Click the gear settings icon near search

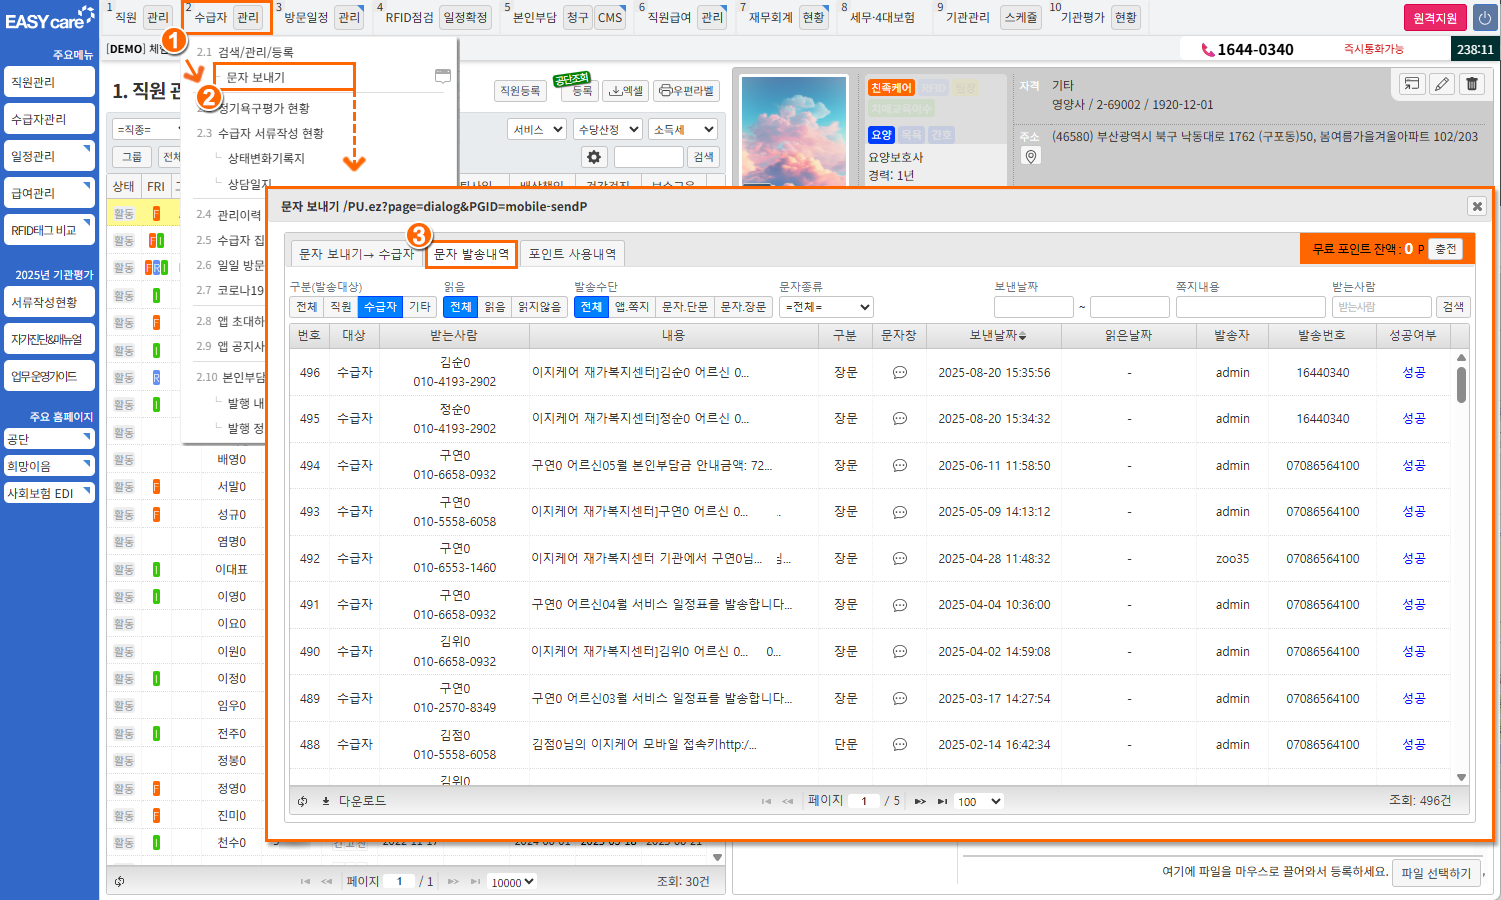pyautogui.click(x=594, y=157)
